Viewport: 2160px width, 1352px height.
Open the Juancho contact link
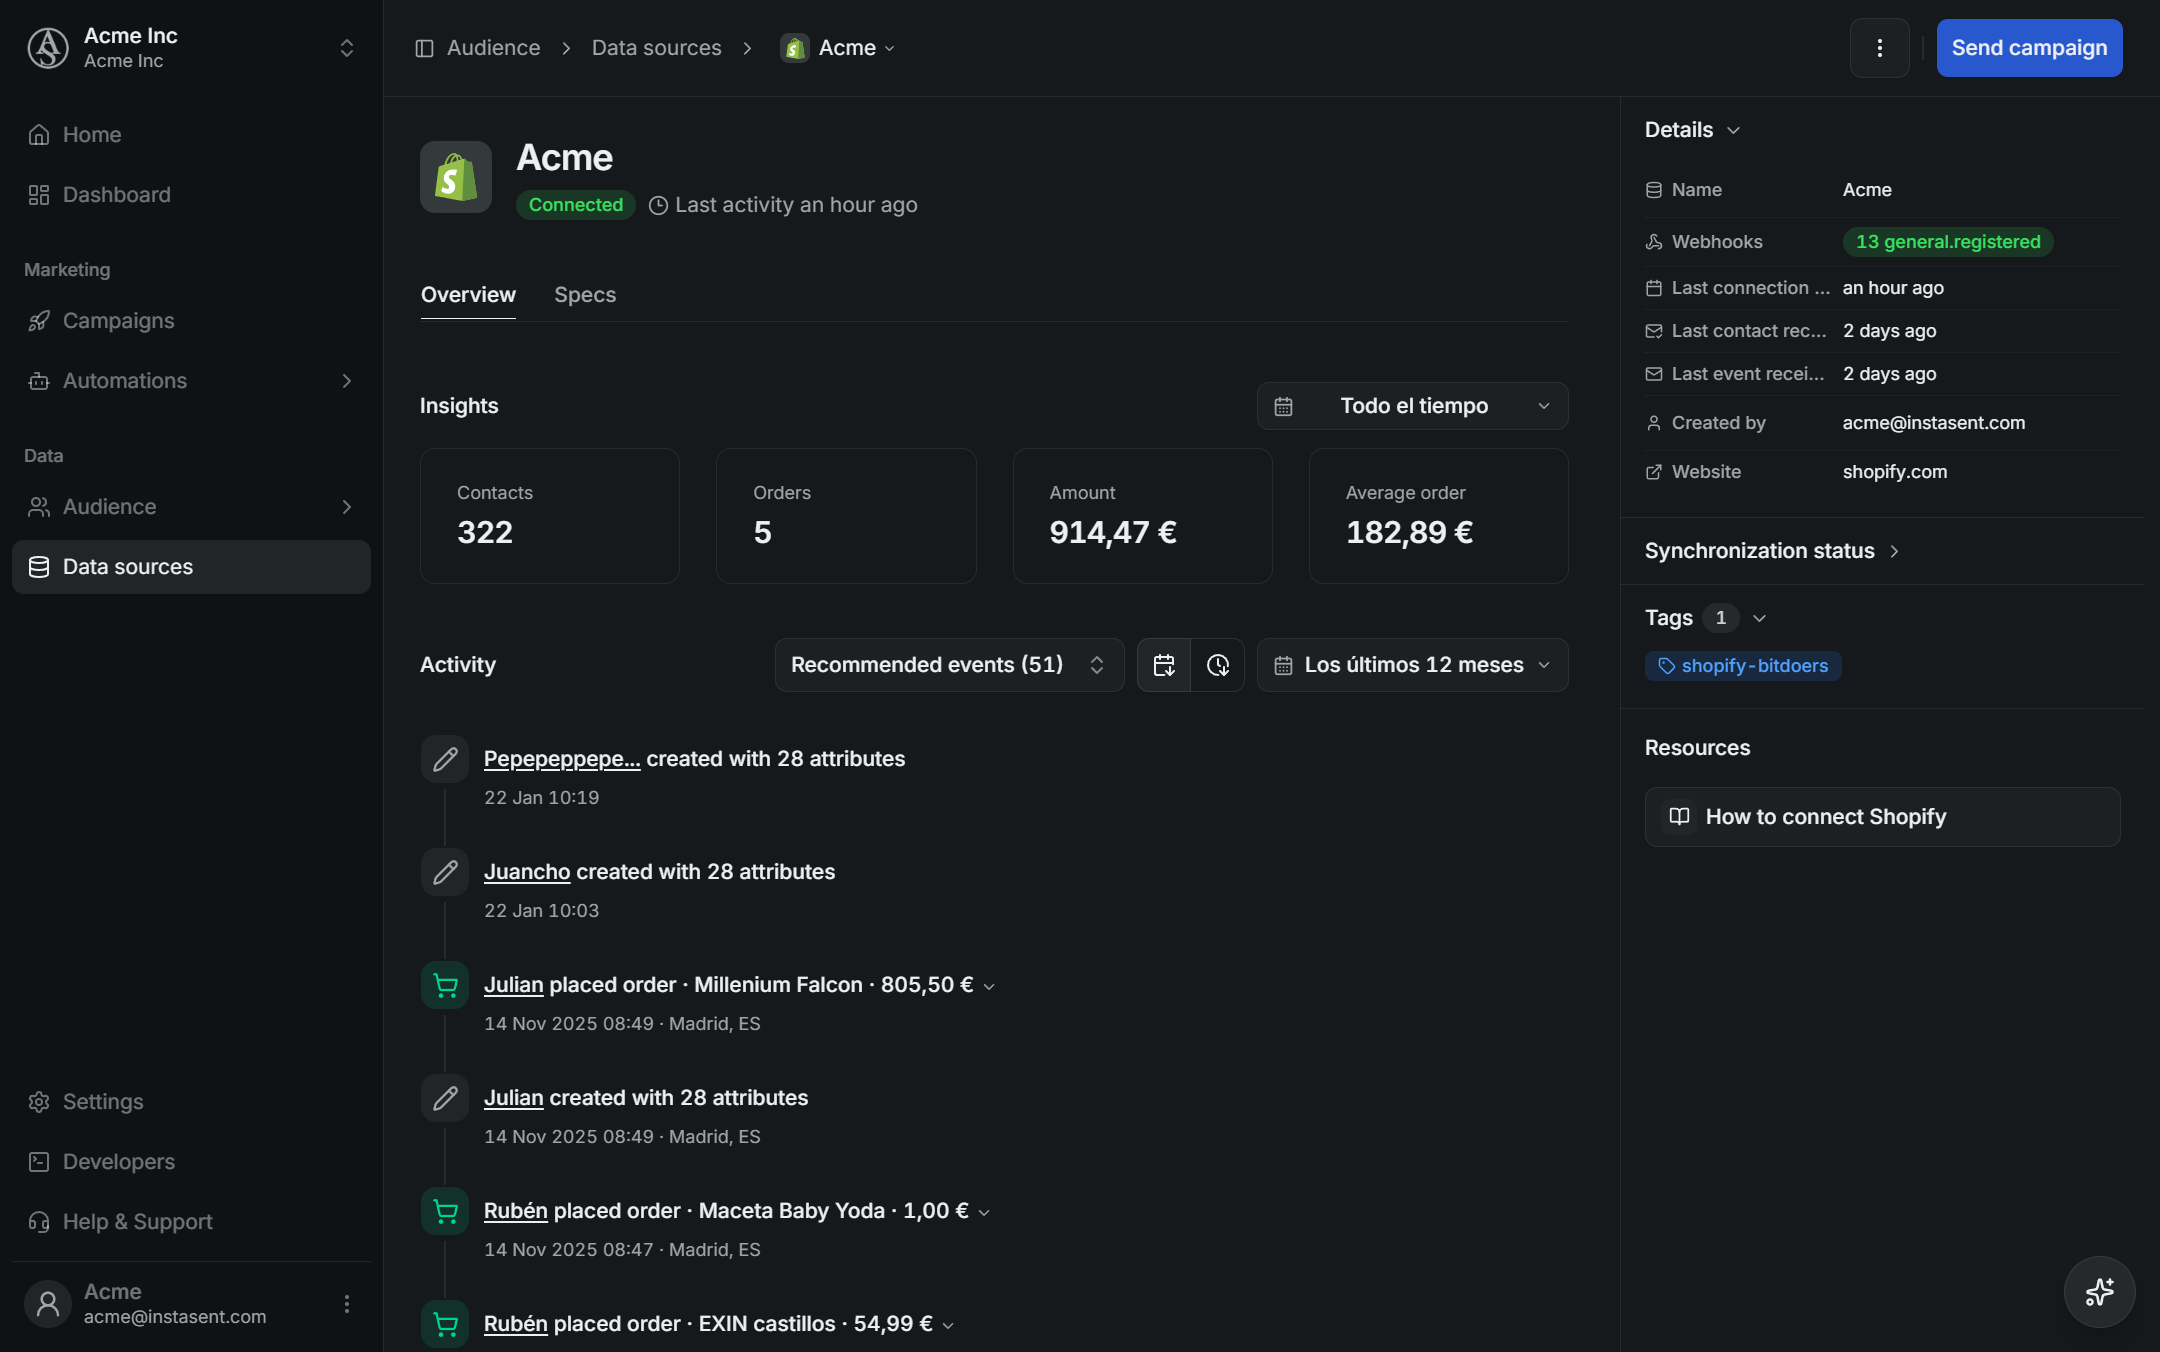pyautogui.click(x=527, y=872)
